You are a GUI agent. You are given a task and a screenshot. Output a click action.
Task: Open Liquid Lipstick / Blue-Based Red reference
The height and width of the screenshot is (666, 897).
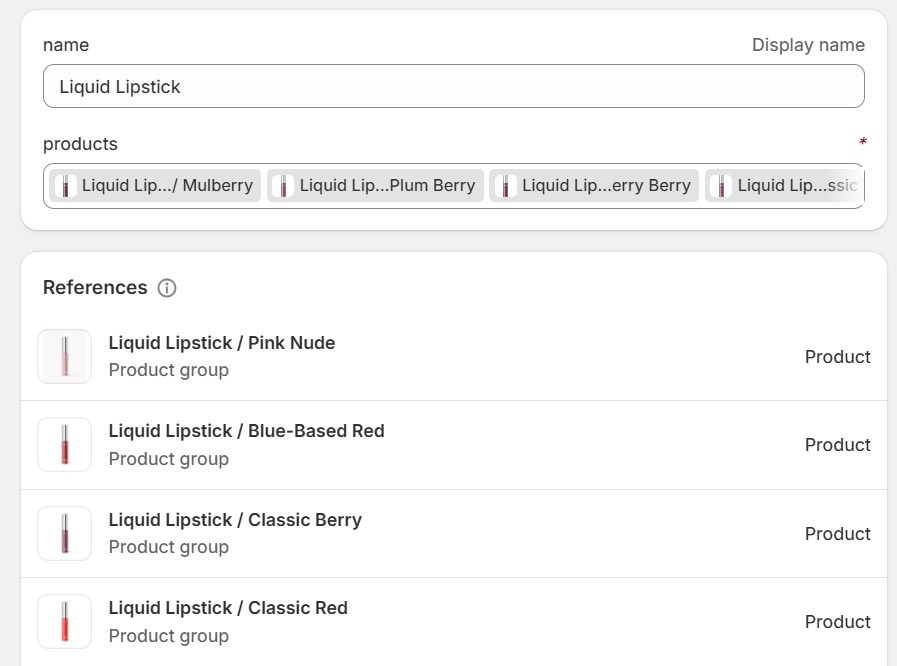[454, 445]
